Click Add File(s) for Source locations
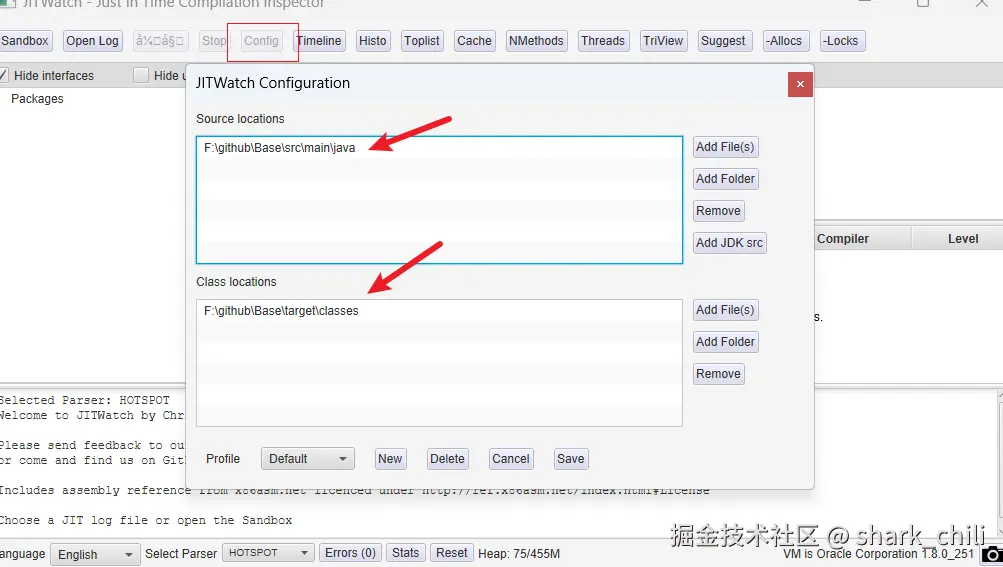The image size is (1003, 567). point(726,147)
